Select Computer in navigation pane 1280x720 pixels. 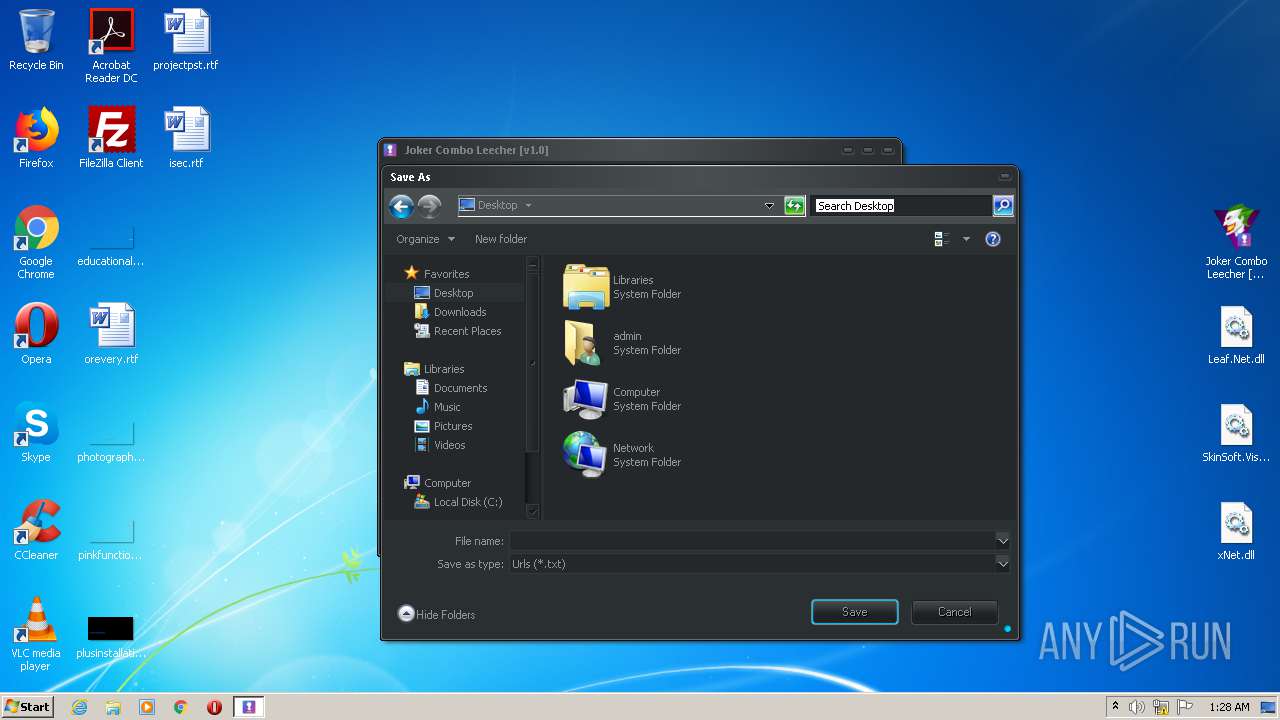[x=437, y=483]
